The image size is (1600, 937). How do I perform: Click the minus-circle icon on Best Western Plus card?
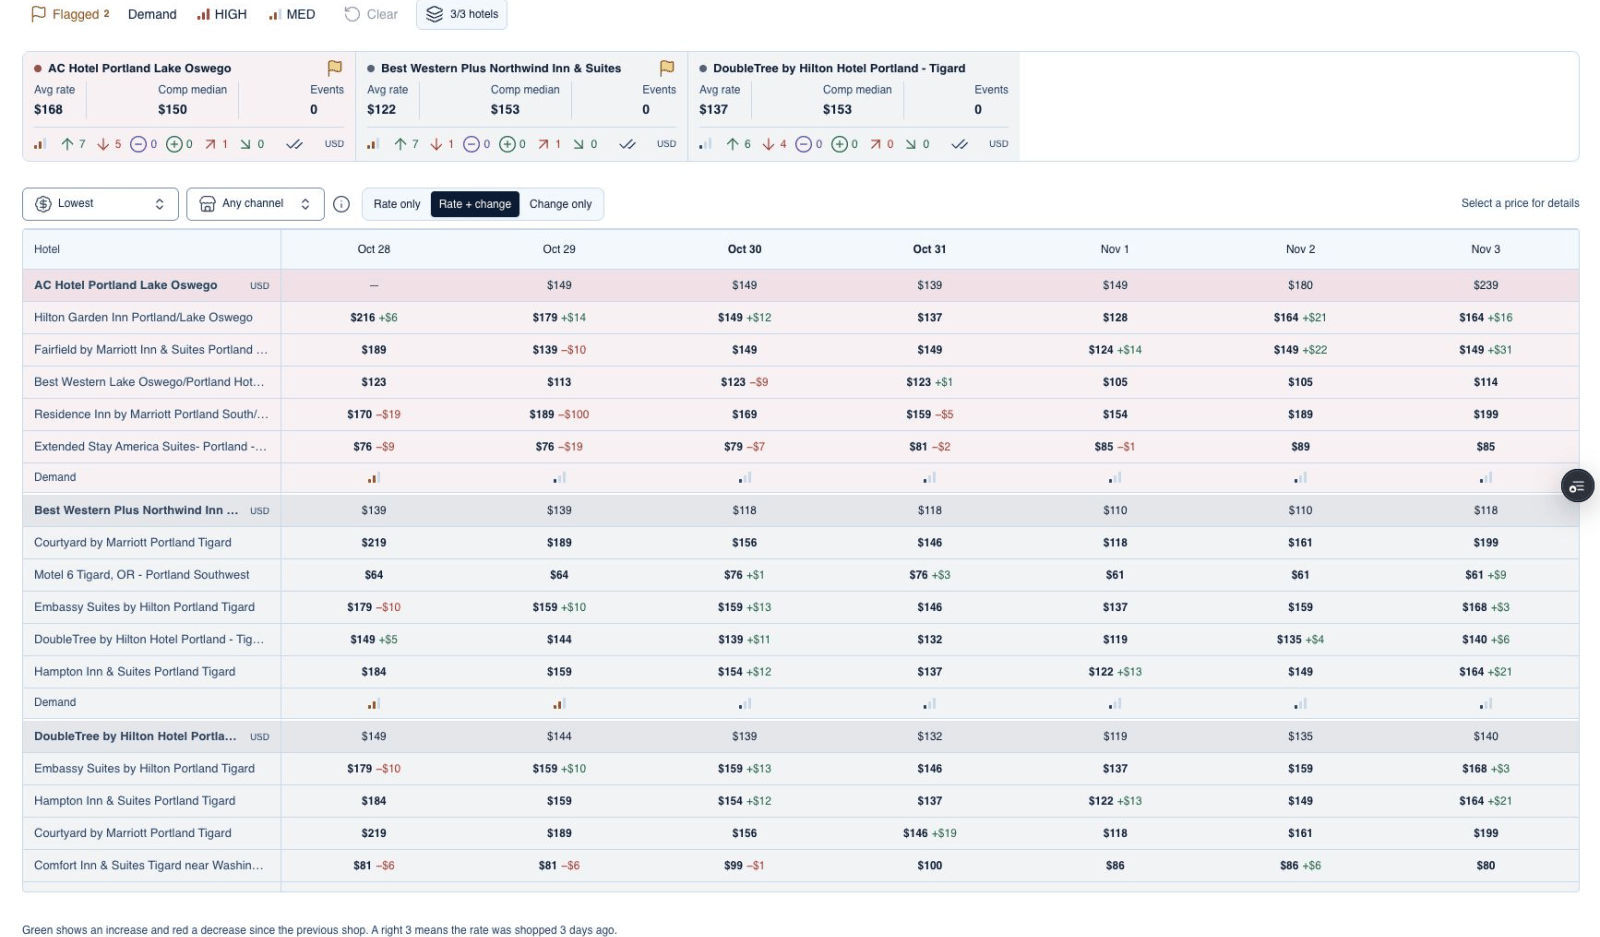471,144
